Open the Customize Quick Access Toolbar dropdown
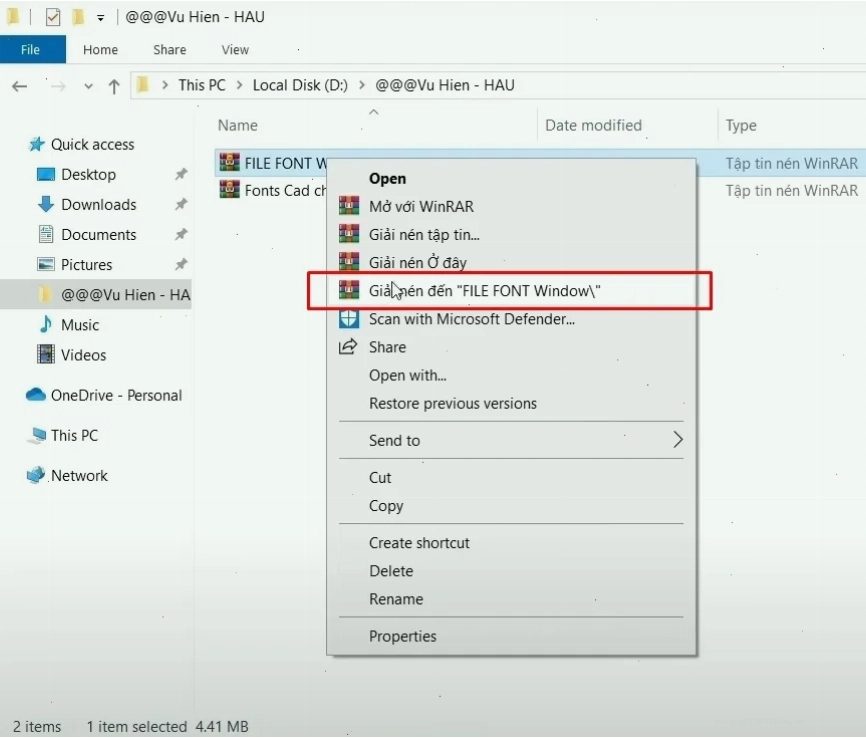The image size is (866, 738). [101, 18]
